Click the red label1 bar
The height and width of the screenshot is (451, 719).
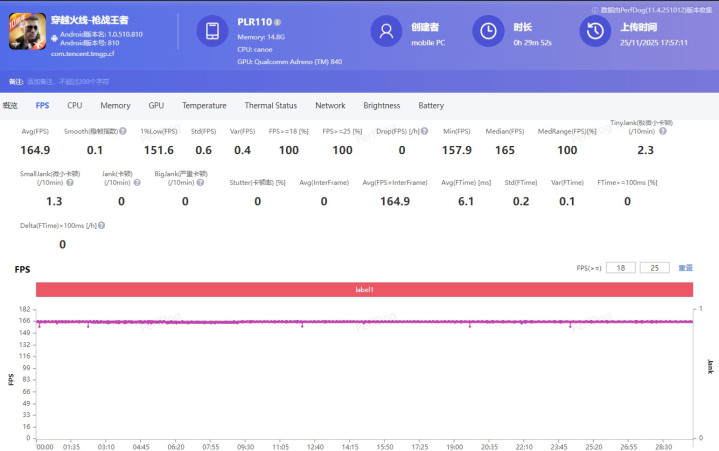point(364,289)
